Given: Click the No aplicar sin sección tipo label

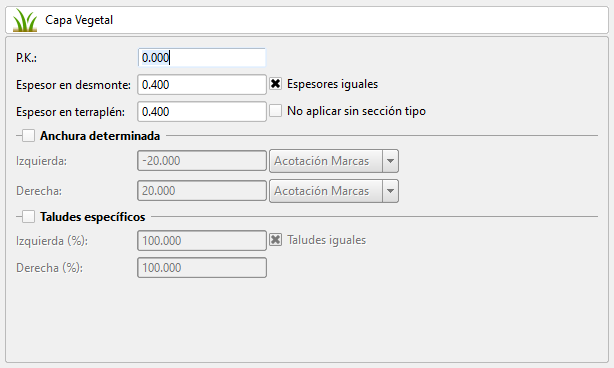Looking at the screenshot, I should pyautogui.click(x=356, y=111).
